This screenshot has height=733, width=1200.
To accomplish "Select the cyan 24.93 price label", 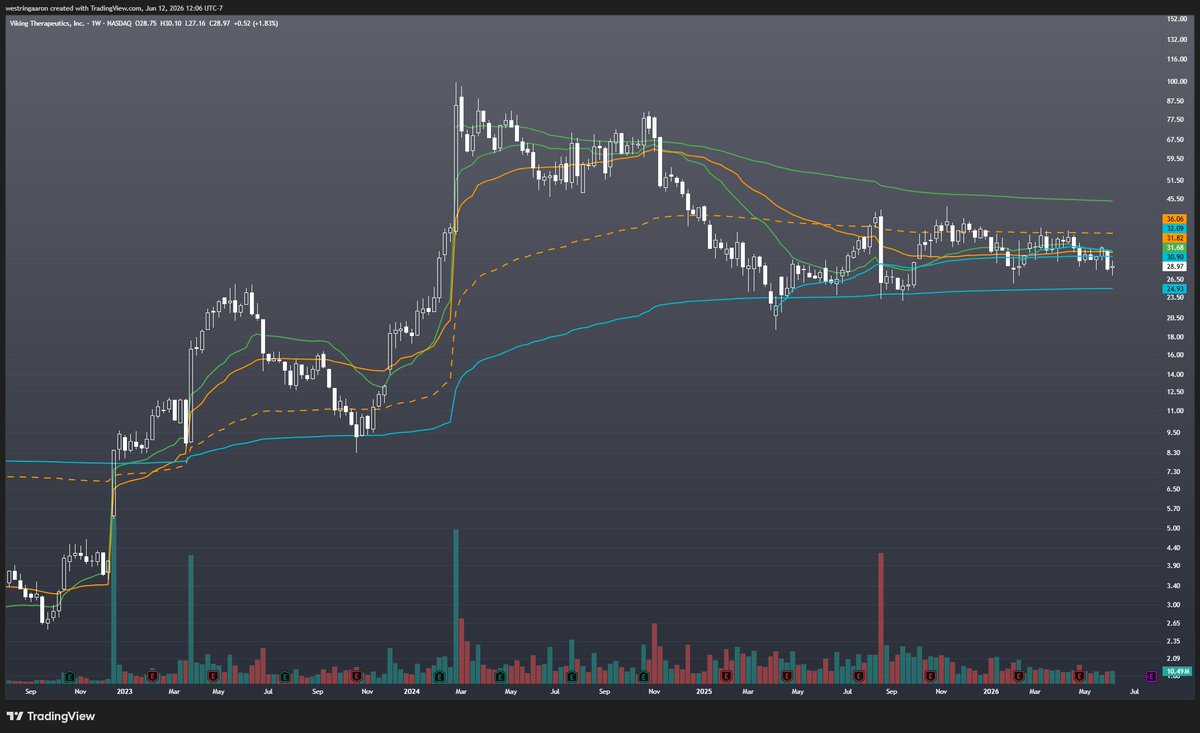I will (1175, 289).
